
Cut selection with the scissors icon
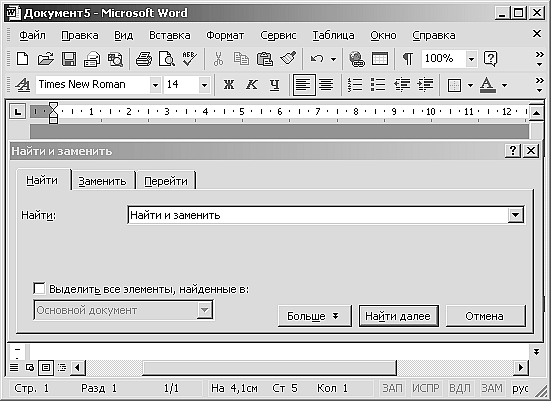(219, 59)
